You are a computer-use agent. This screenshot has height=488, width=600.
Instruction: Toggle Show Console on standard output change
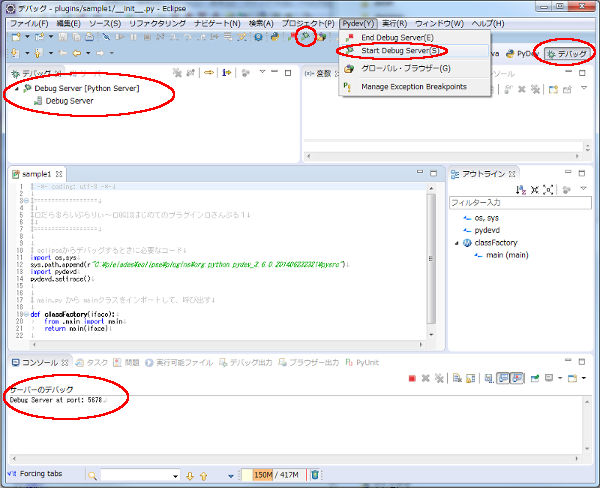click(x=503, y=378)
